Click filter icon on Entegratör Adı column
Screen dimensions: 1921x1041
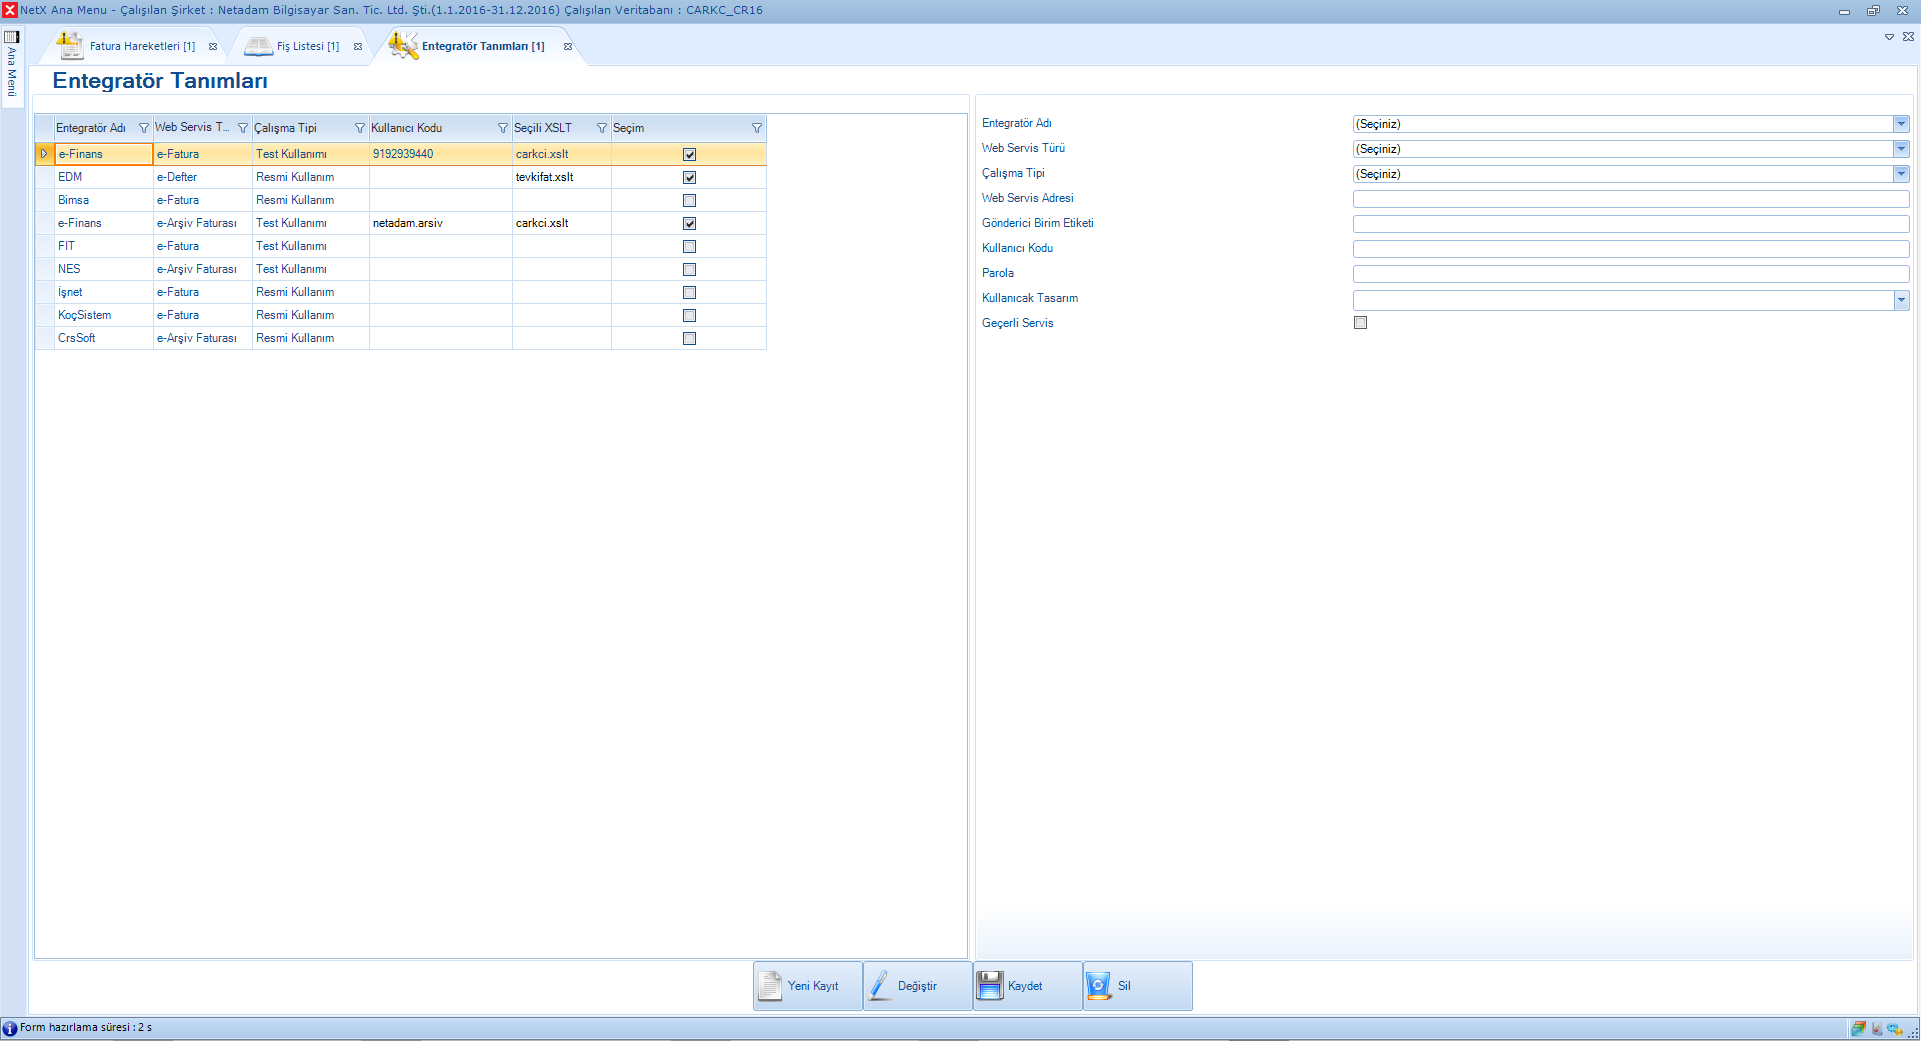[x=144, y=128]
